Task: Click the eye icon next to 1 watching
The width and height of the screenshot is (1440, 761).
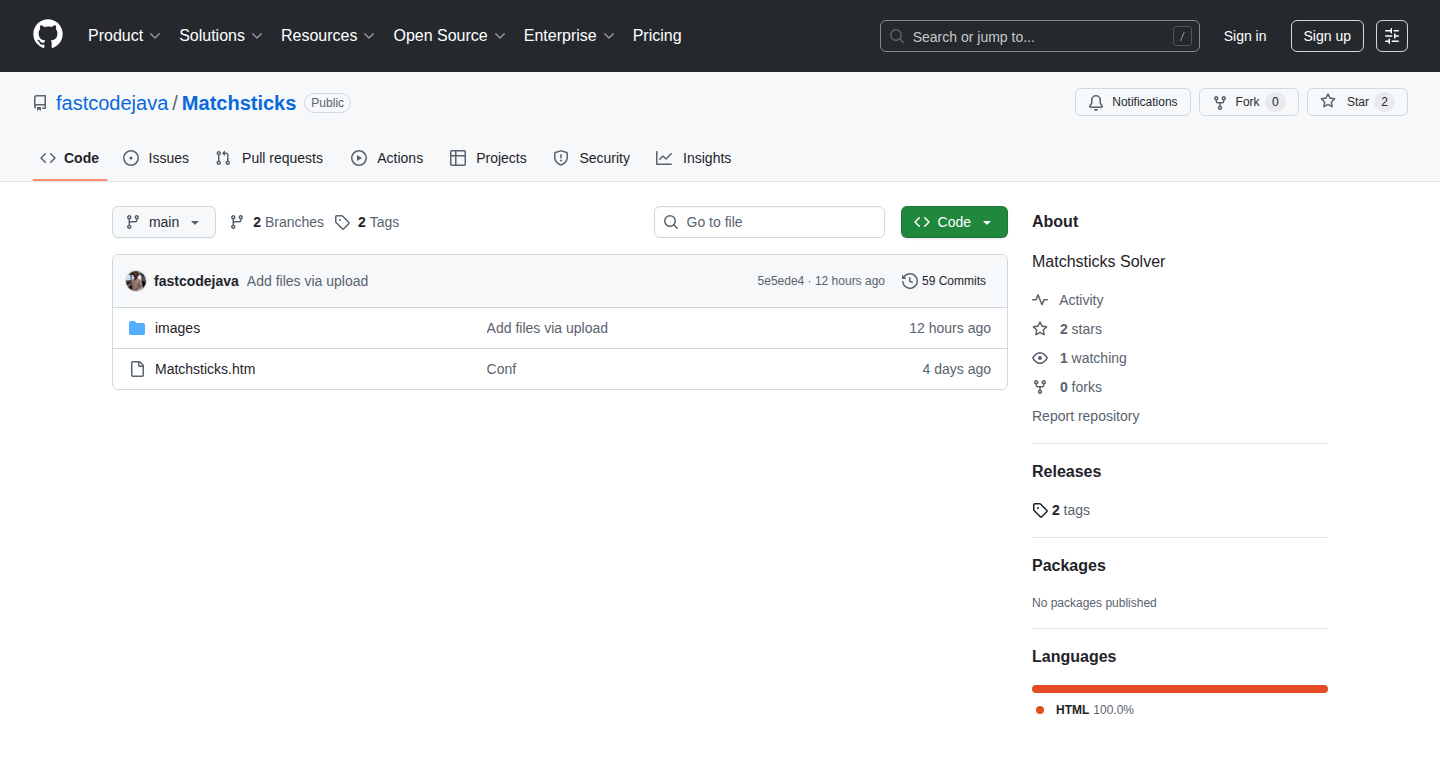Action: 1040,358
